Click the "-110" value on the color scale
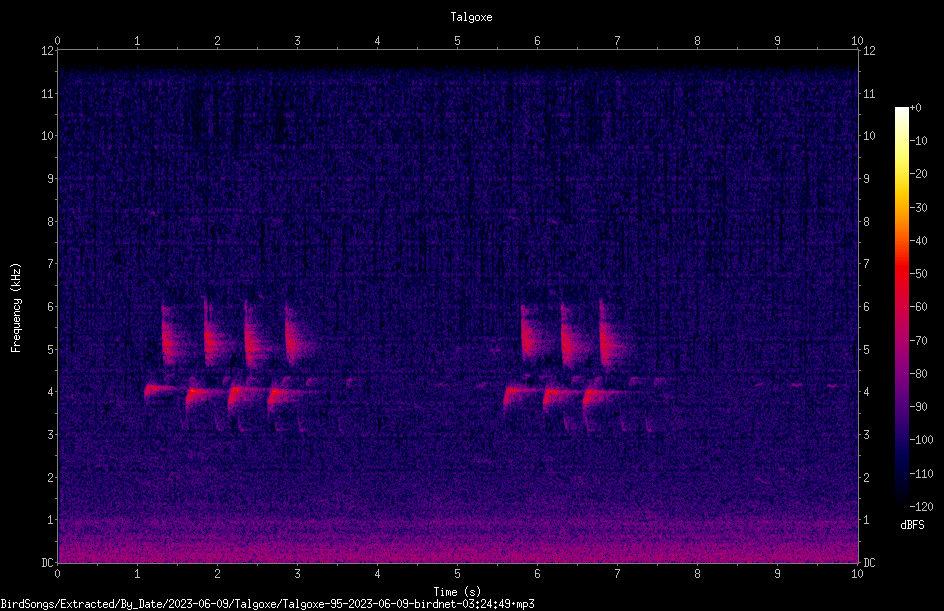 [922, 474]
